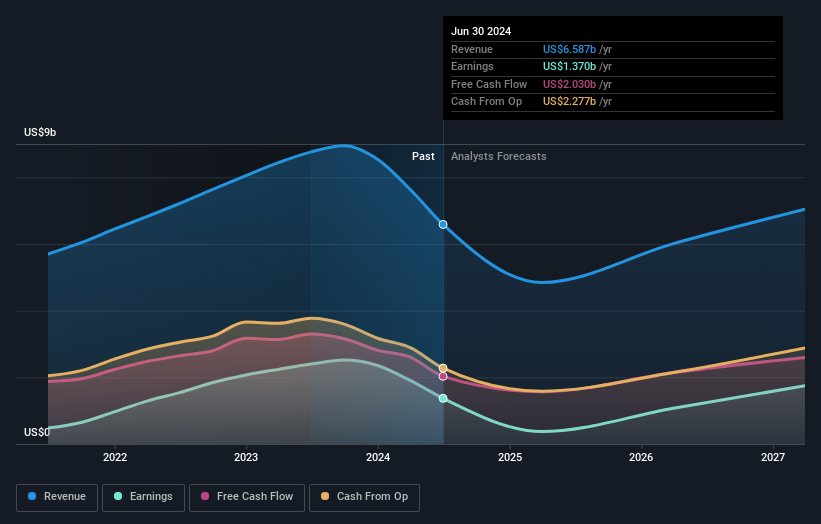Click the Earnings row label in tooltip

tap(472, 66)
